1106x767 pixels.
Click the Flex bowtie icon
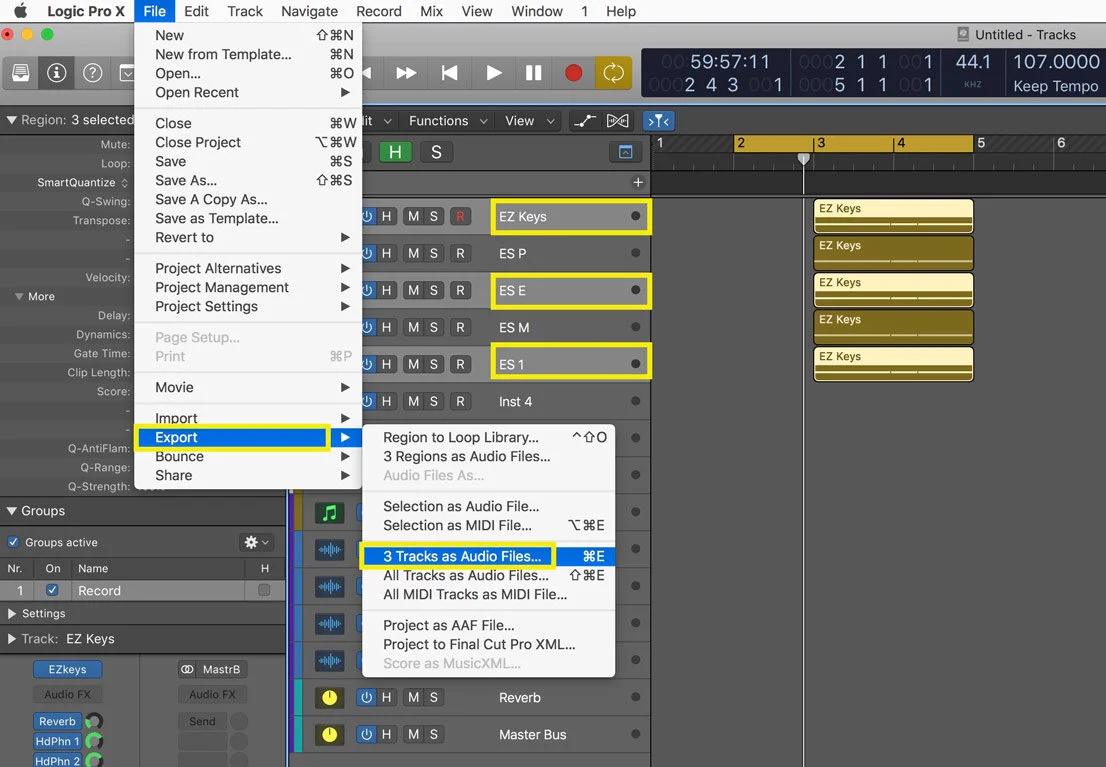click(618, 121)
